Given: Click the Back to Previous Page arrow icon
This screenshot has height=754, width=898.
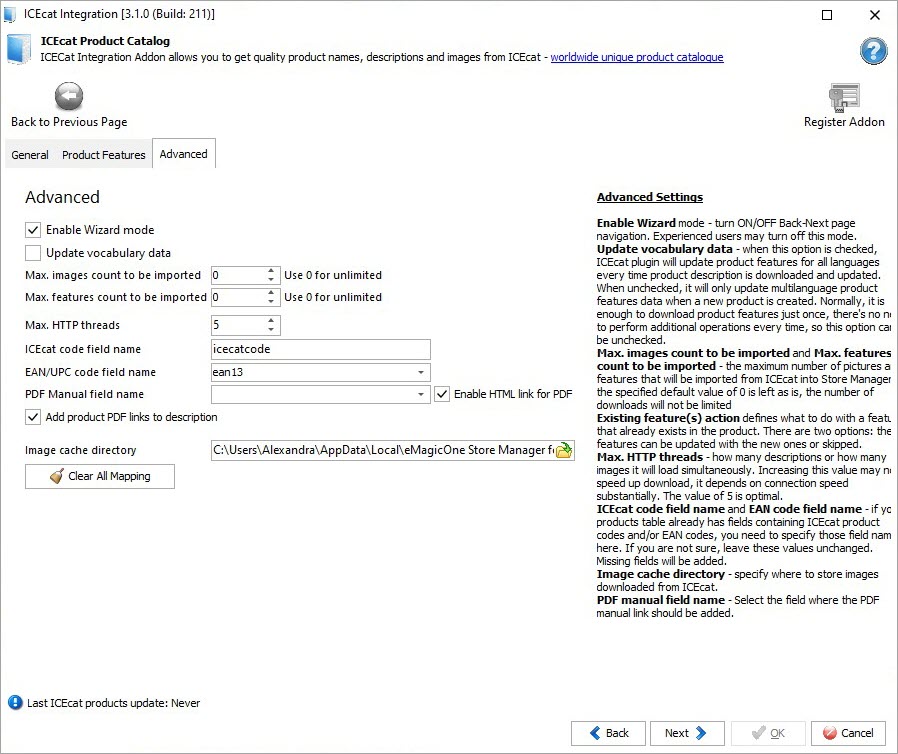Looking at the screenshot, I should [x=69, y=96].
